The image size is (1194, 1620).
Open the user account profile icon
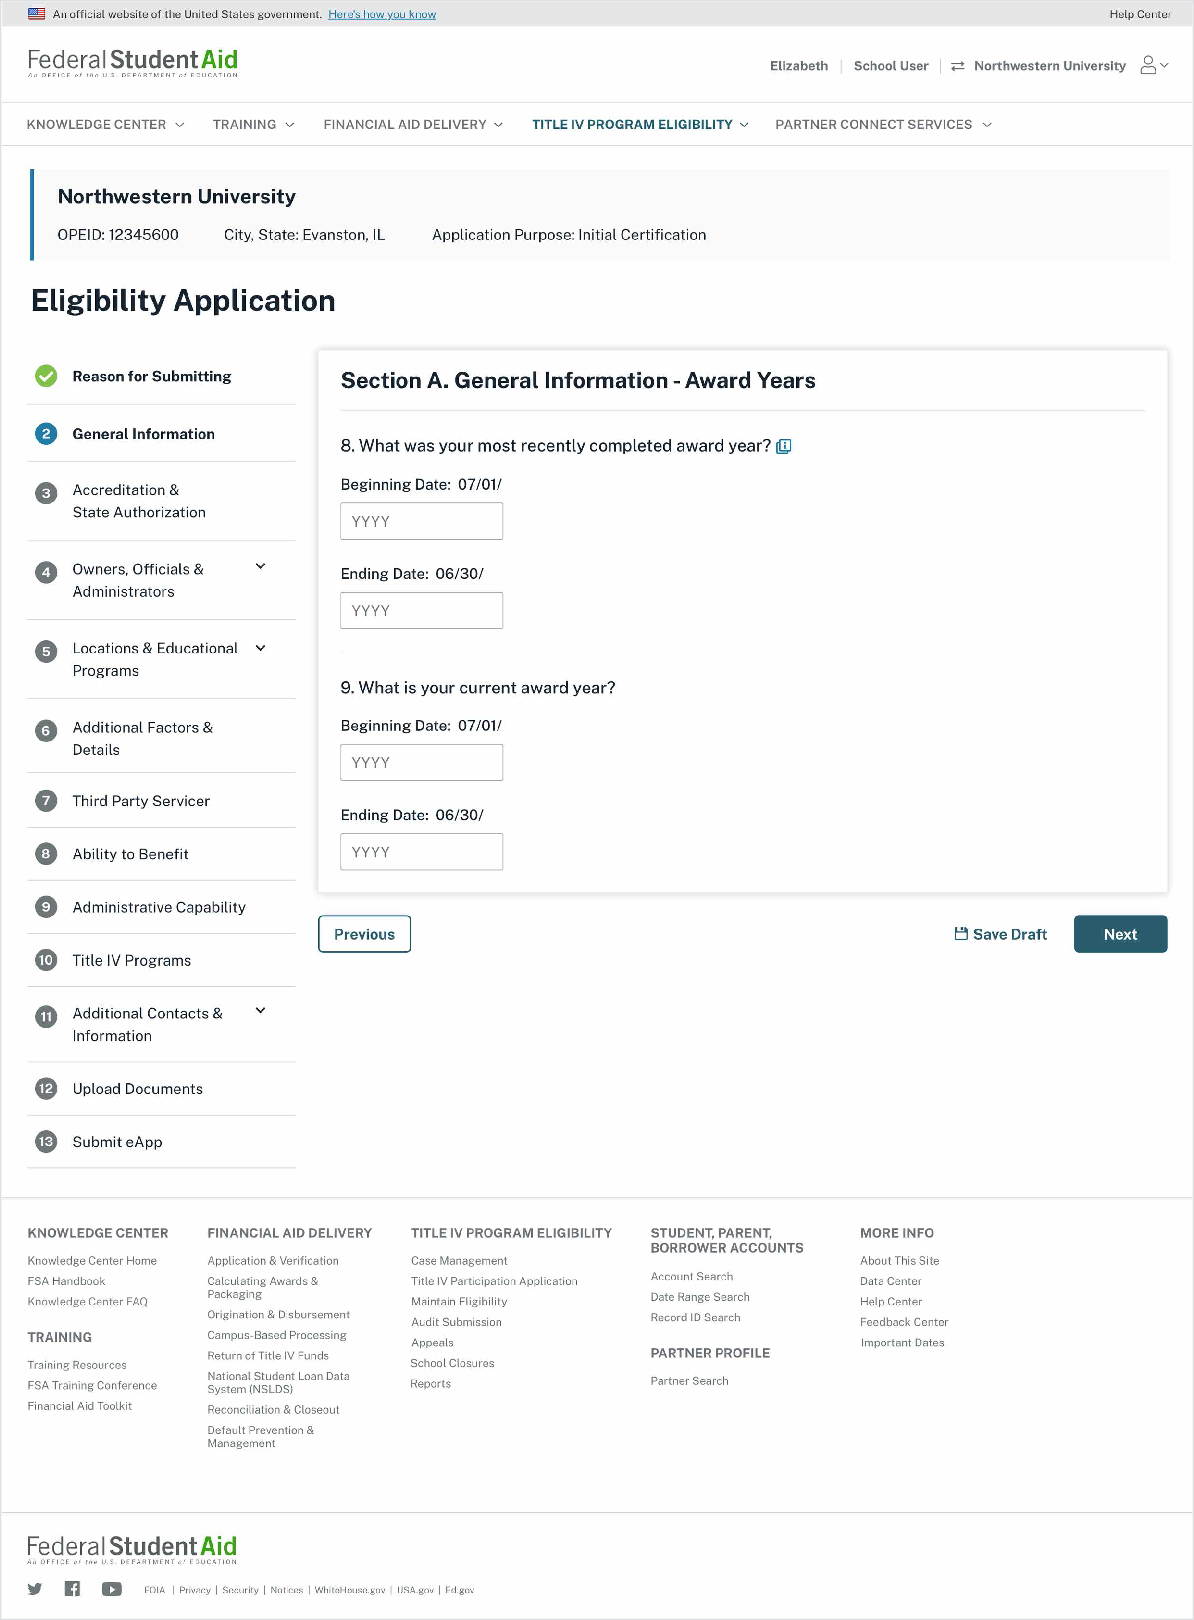point(1149,66)
